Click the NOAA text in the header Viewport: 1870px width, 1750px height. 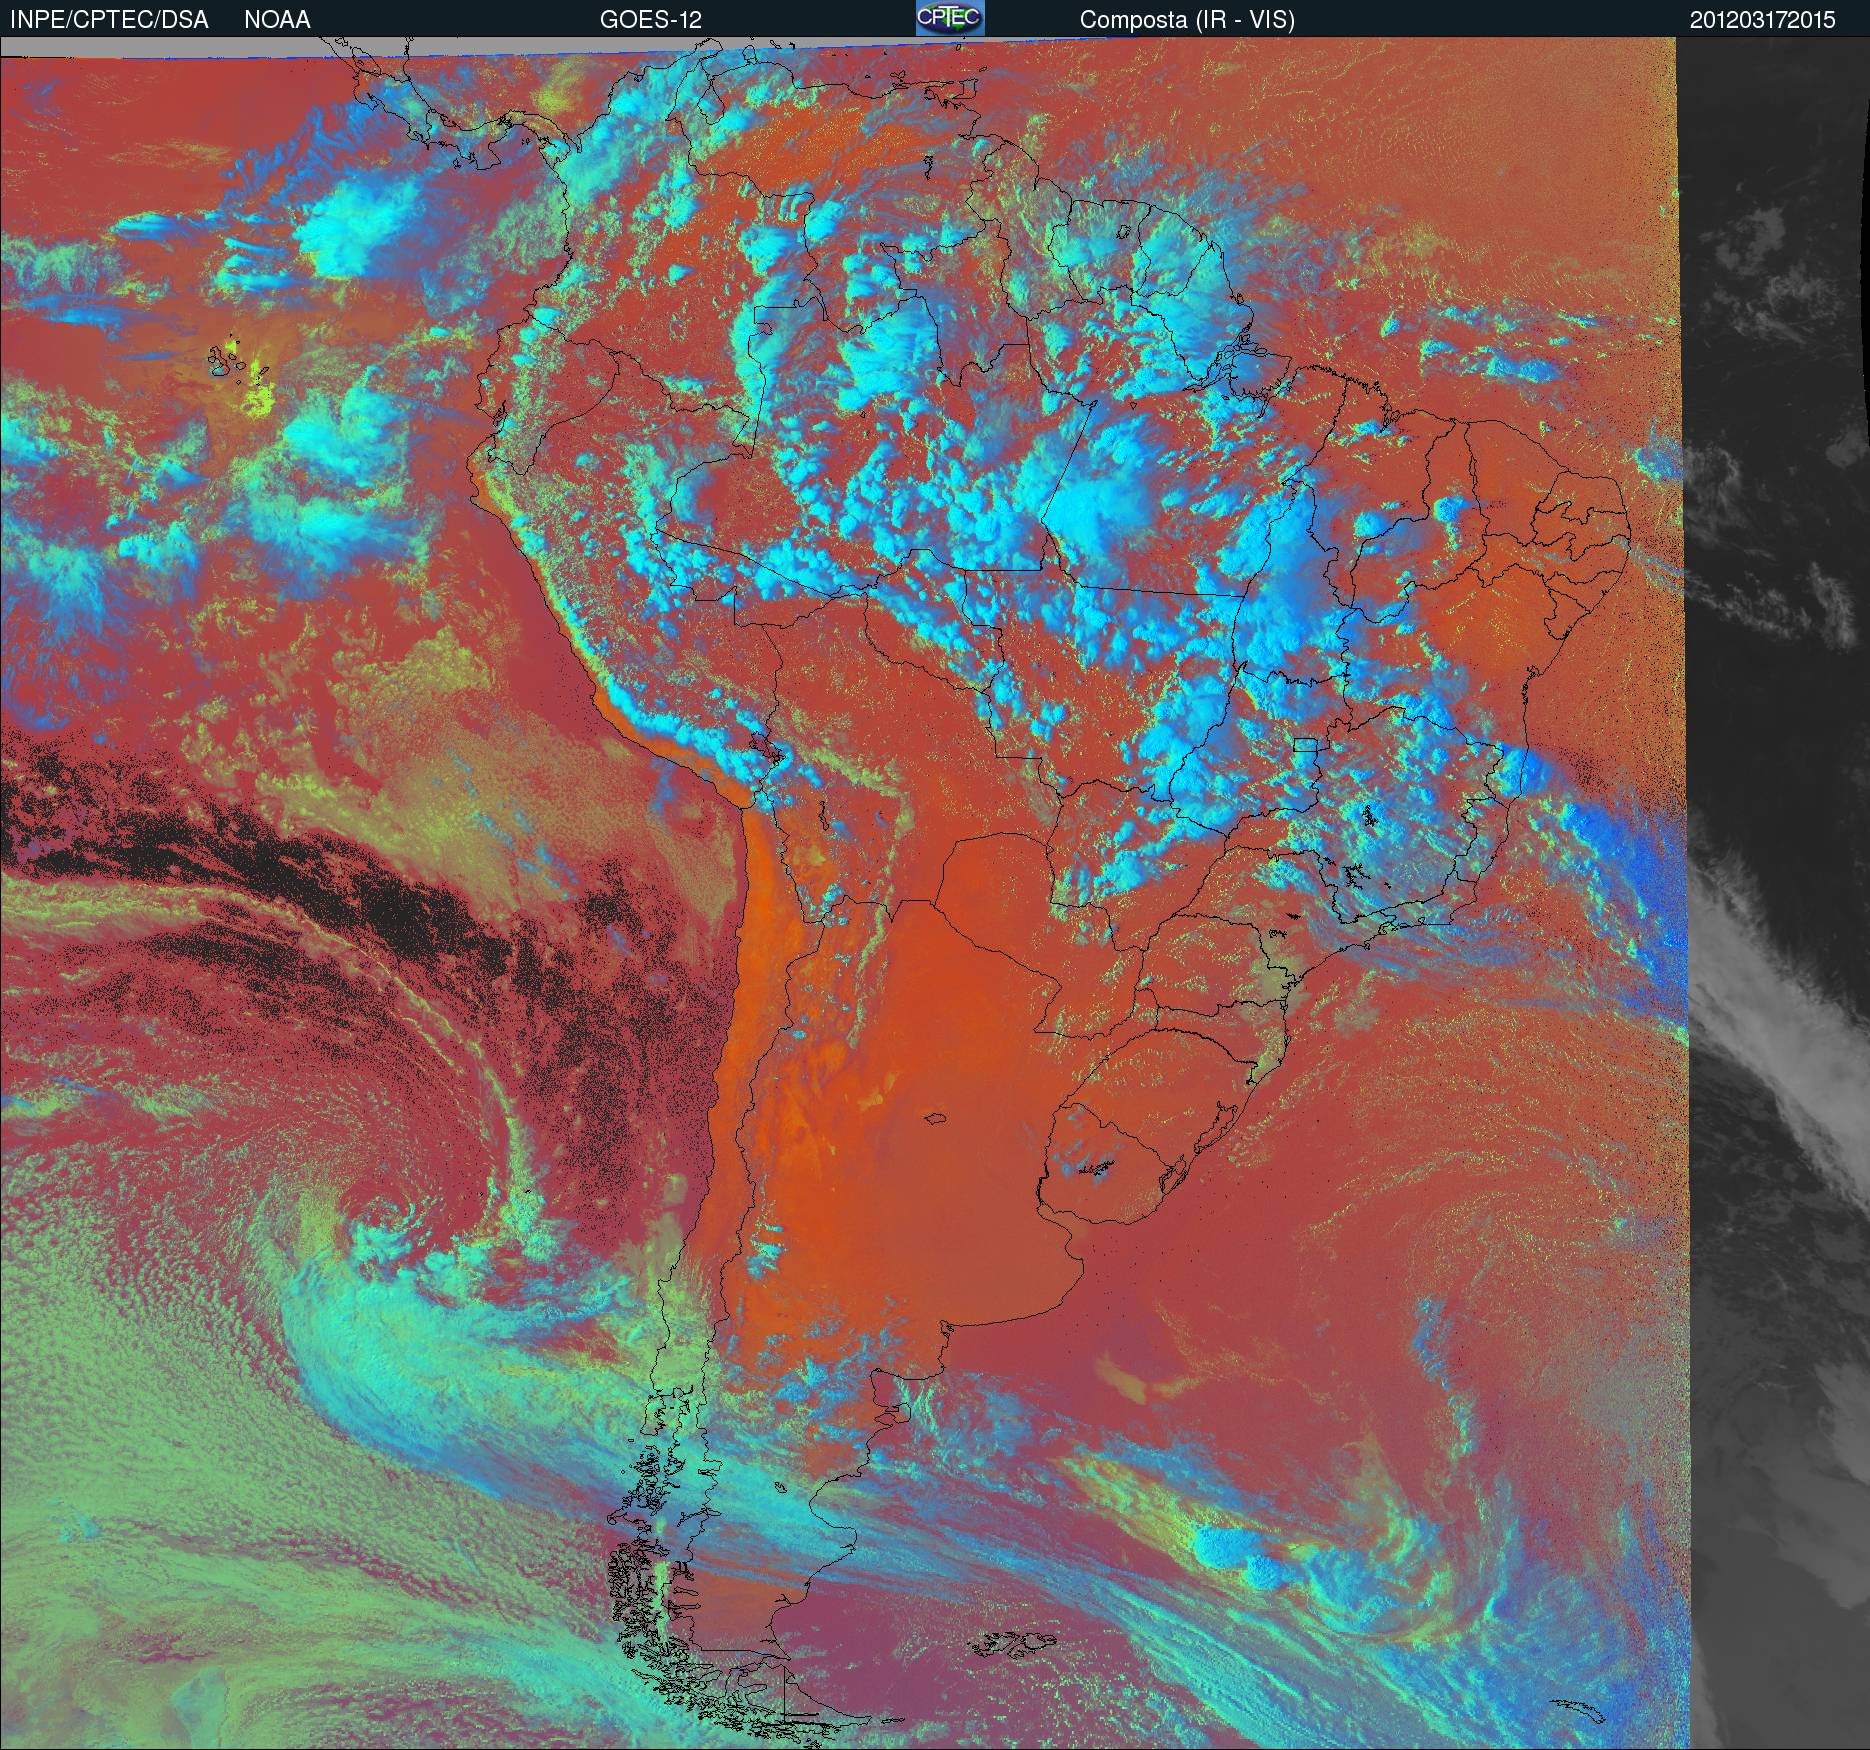click(277, 20)
